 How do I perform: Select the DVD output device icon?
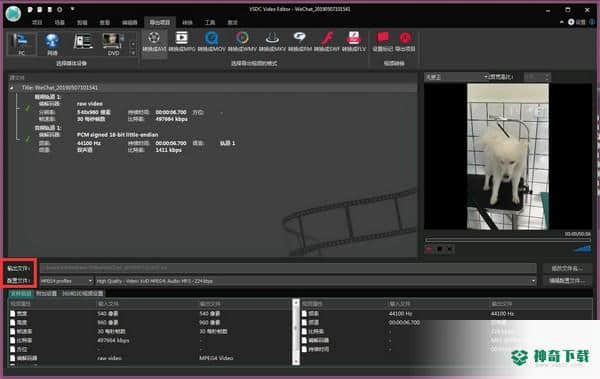point(113,44)
